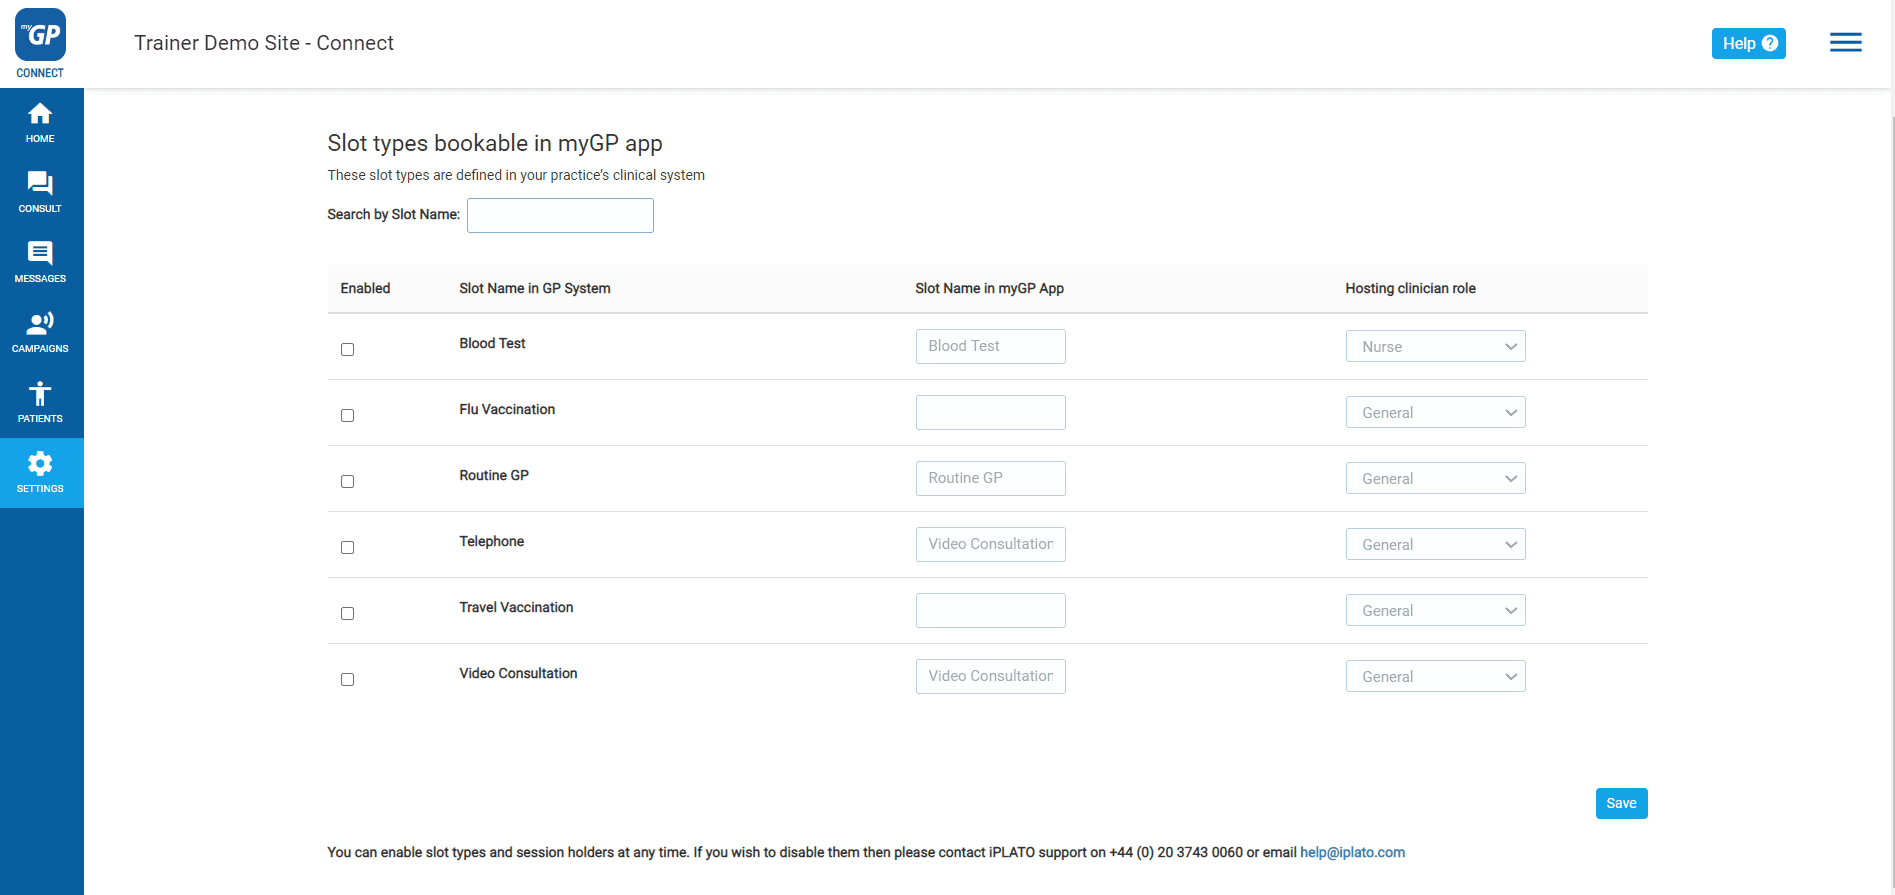This screenshot has height=895, width=1895.
Task: Tick the Telephone slot checkbox
Action: (x=347, y=547)
